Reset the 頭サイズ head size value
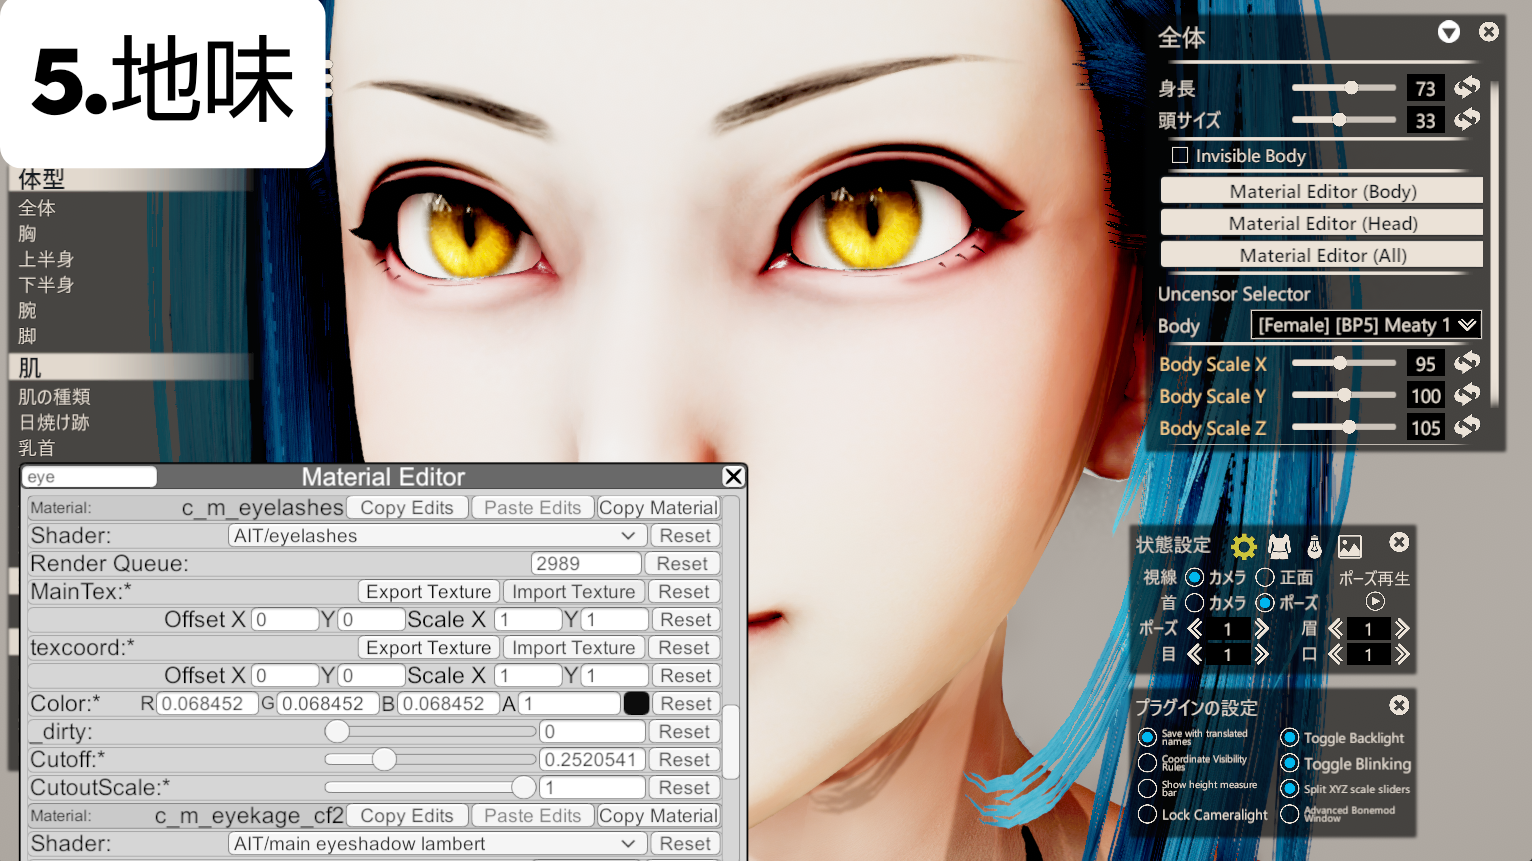Screen dimensions: 1532x861 pos(1467,120)
